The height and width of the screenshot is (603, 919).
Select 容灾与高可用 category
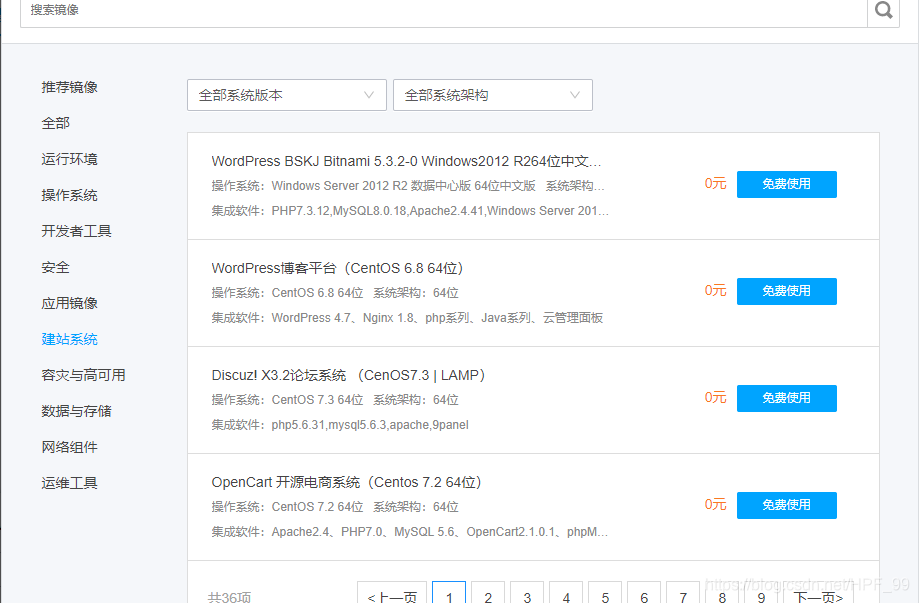[x=83, y=375]
